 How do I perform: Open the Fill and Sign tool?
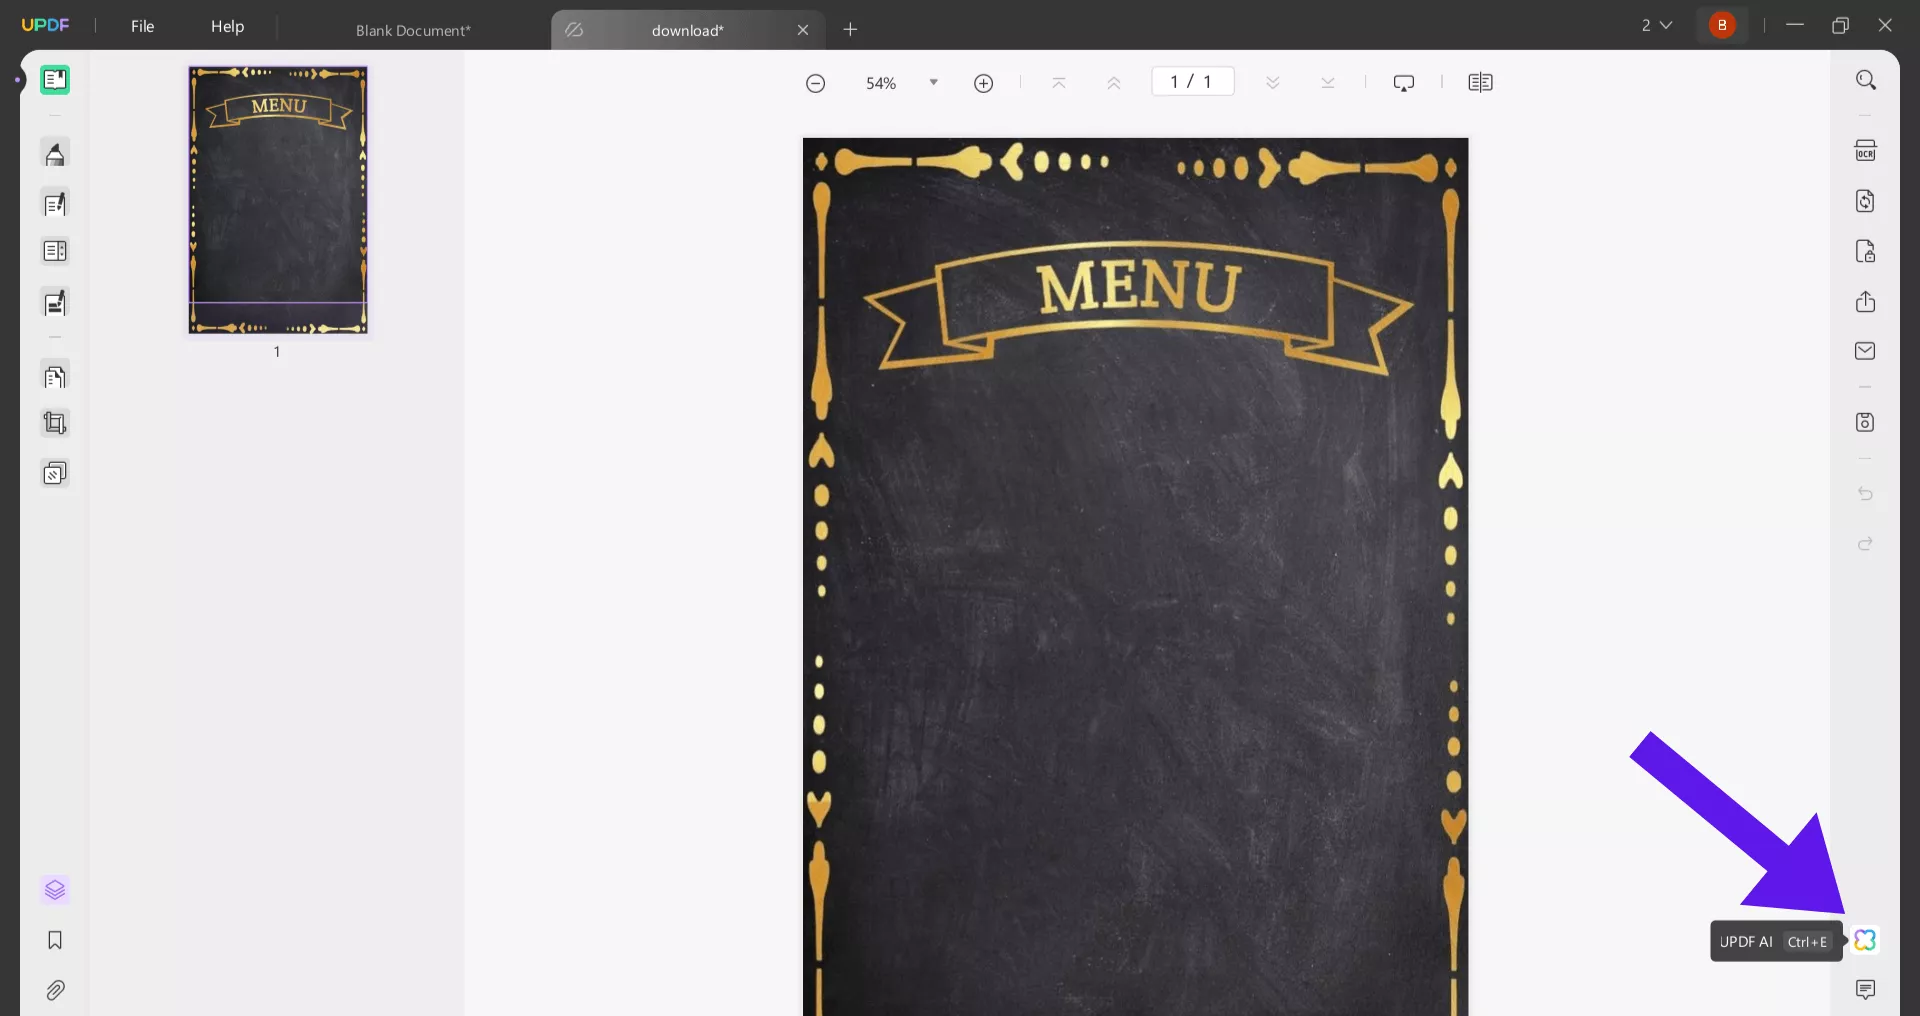coord(55,302)
